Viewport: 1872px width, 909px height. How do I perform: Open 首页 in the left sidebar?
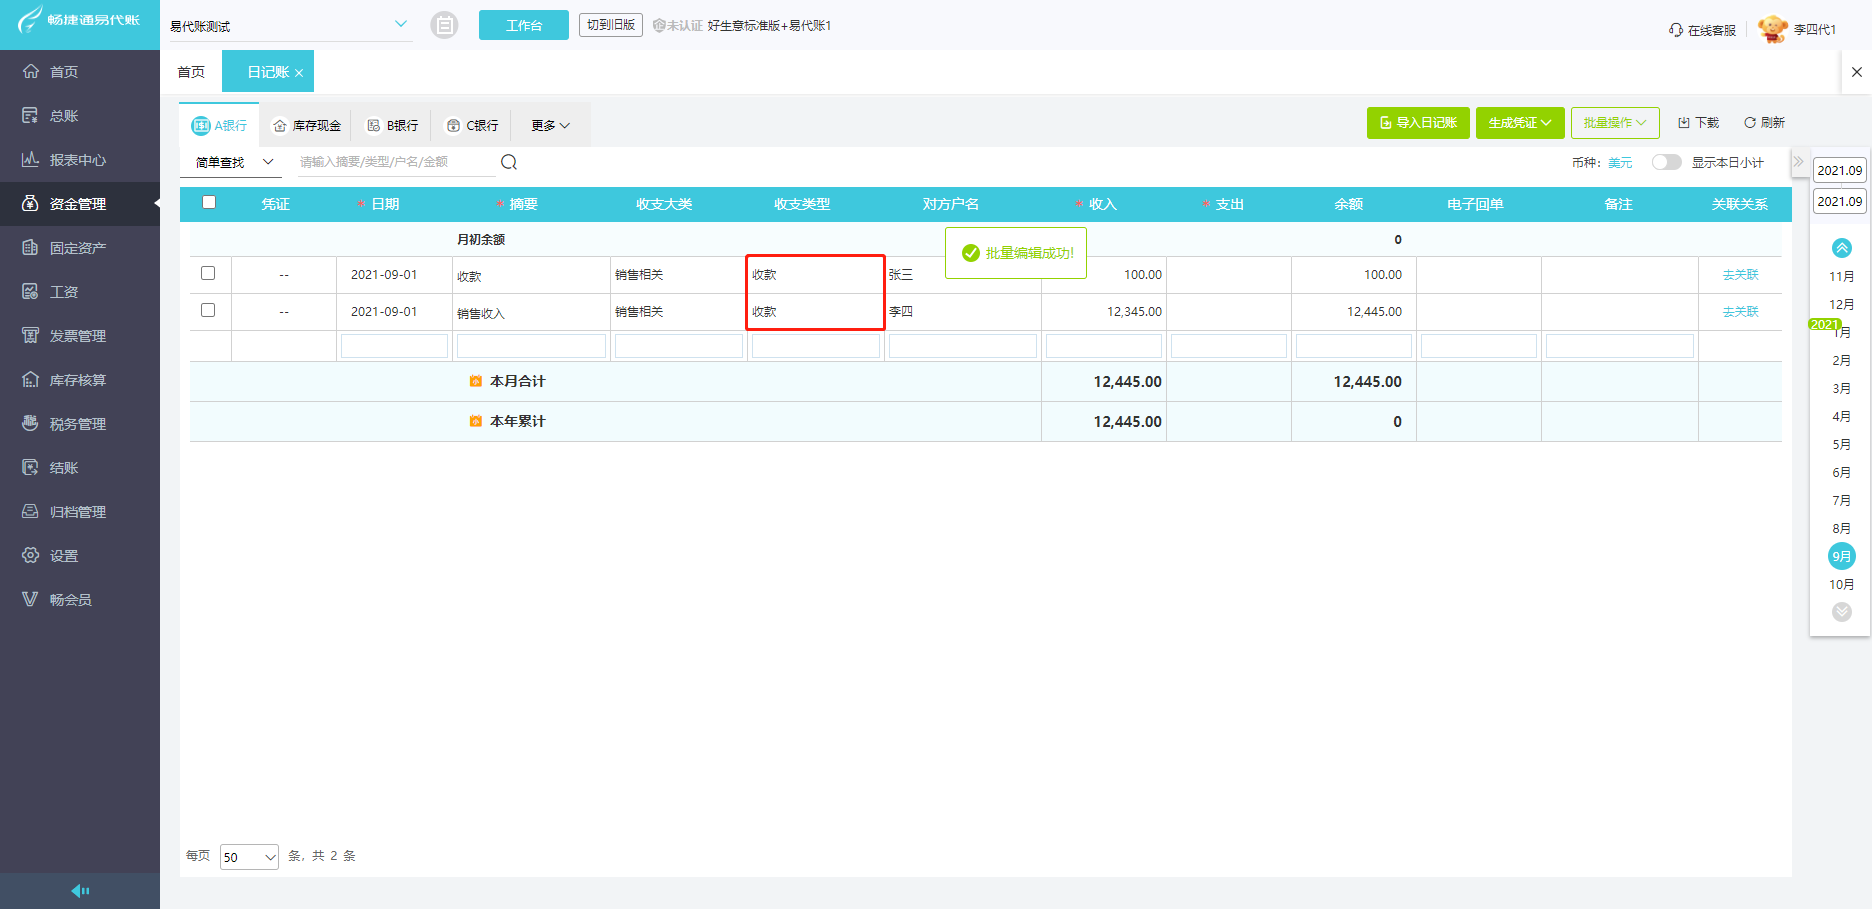80,72
